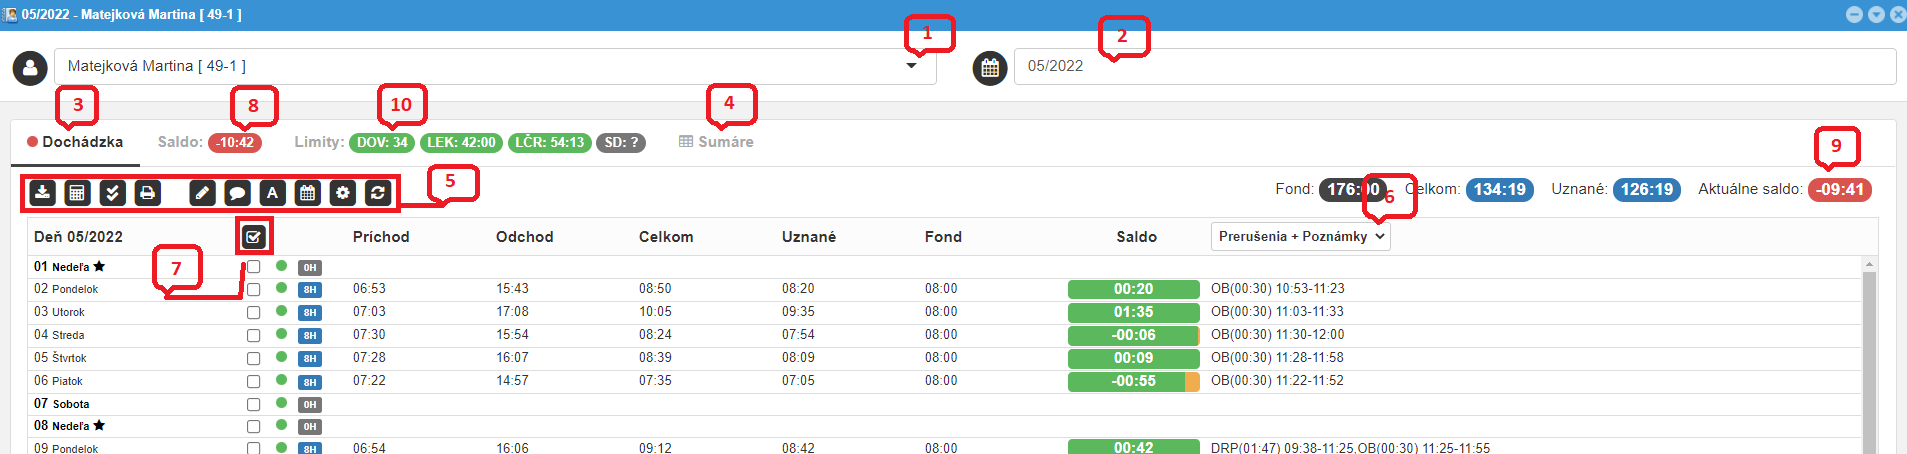This screenshot has width=1907, height=454.
Task: Click the double-checkmark approve icon
Action: click(x=113, y=193)
